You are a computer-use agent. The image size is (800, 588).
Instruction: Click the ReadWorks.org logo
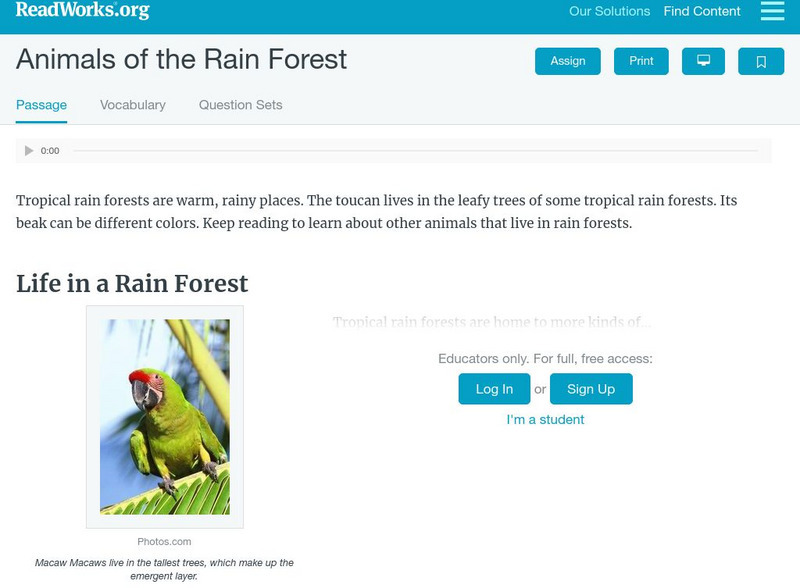pos(82,11)
